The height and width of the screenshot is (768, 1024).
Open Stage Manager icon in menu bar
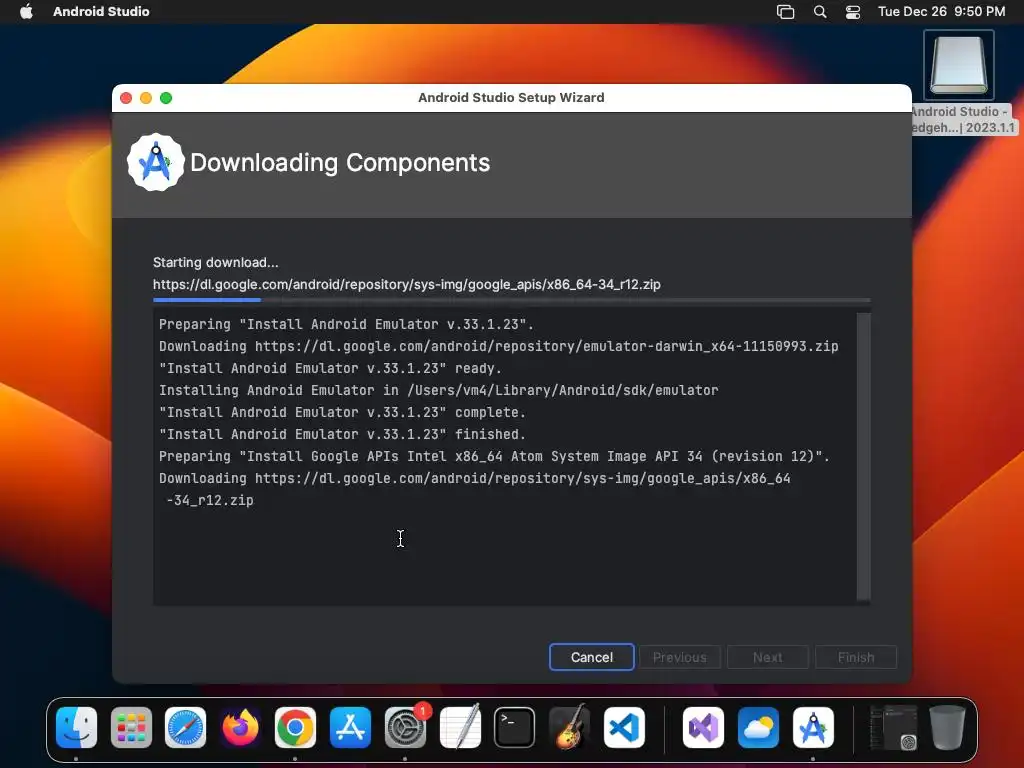pos(786,12)
